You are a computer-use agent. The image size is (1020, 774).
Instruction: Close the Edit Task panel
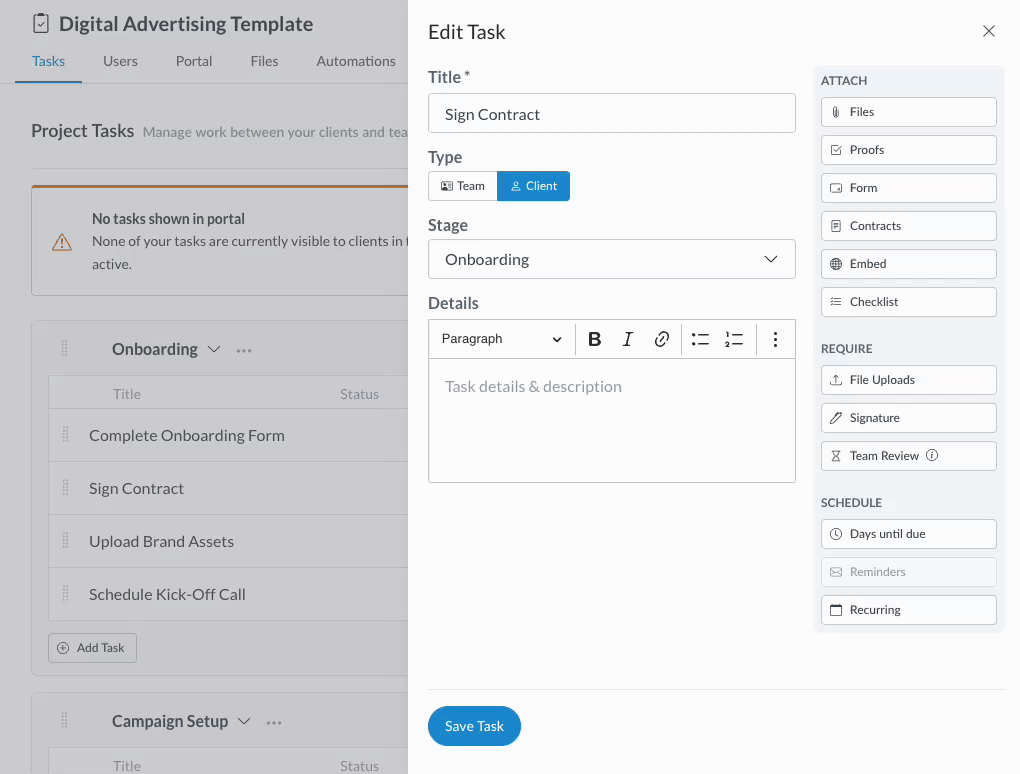tap(989, 31)
